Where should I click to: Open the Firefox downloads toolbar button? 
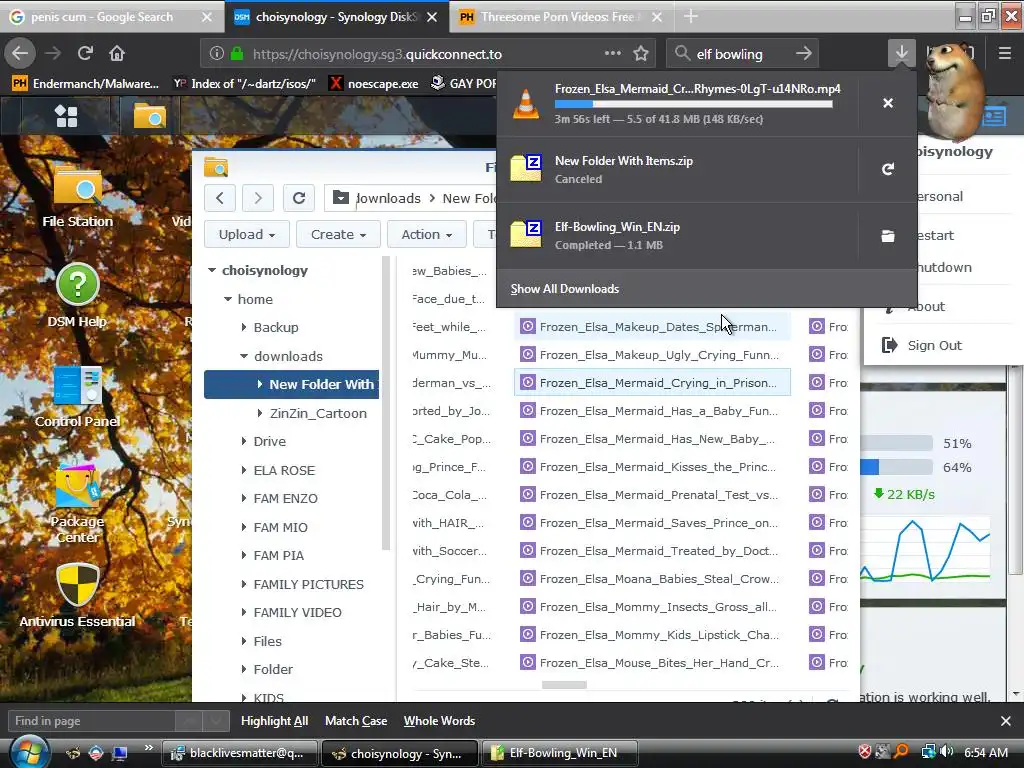tap(901, 53)
